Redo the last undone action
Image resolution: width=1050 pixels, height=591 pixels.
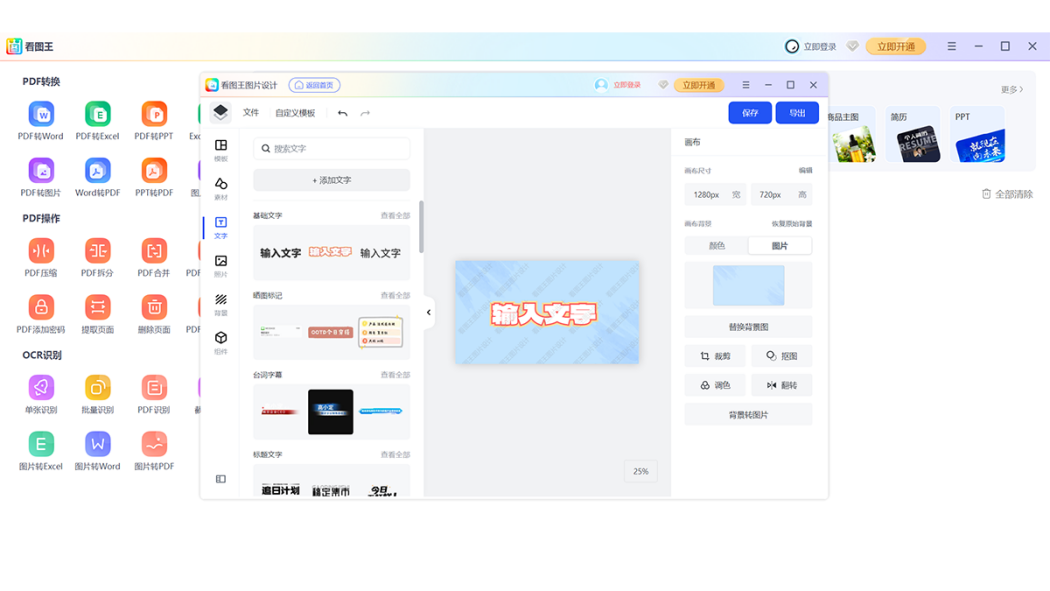(365, 113)
